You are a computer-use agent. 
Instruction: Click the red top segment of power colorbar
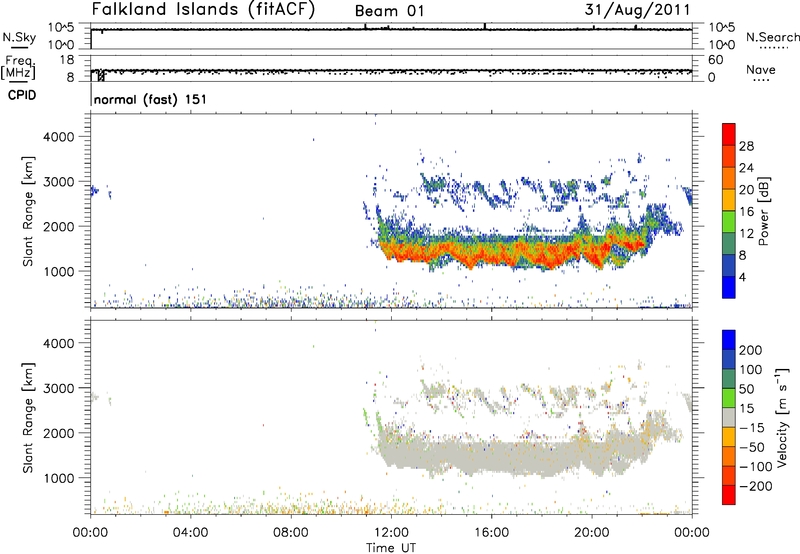point(729,134)
